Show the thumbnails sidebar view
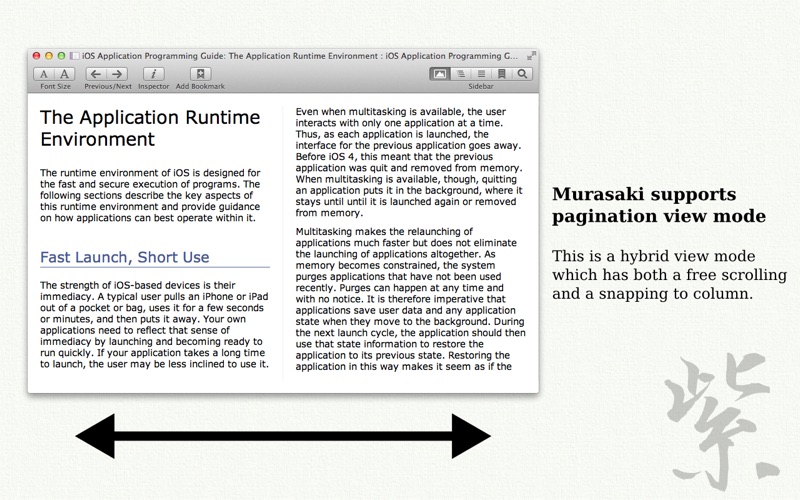 tap(440, 74)
